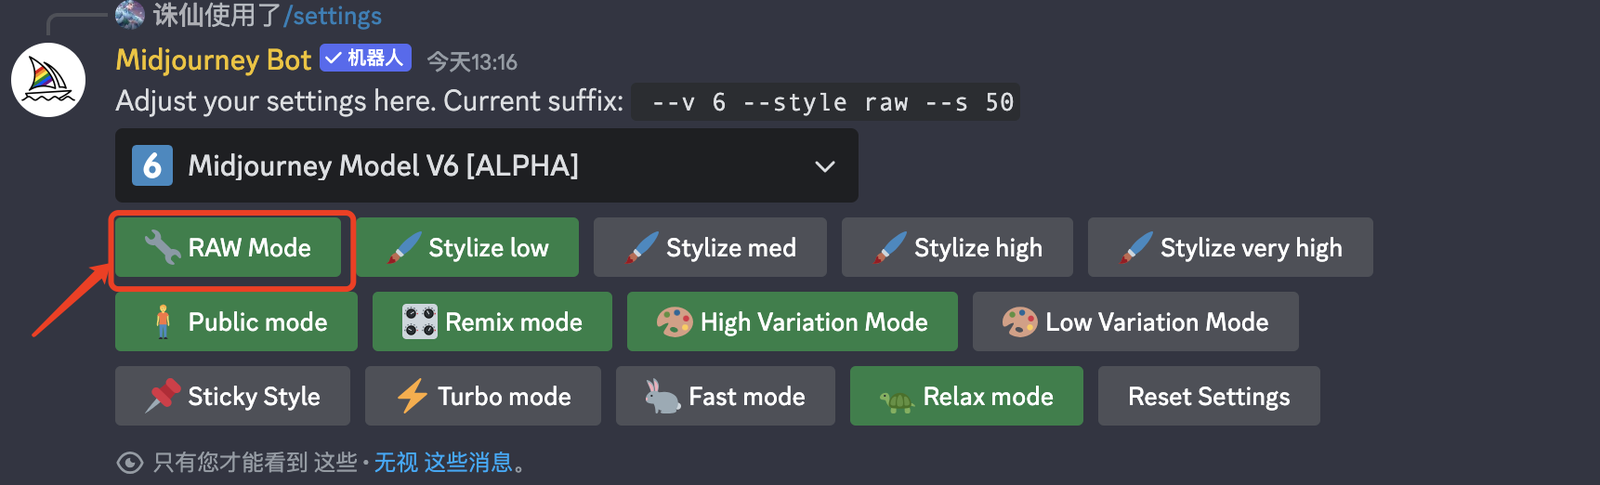Click the Midjourney Bot sailboat avatar
Image resolution: width=1600 pixels, height=485 pixels.
pyautogui.click(x=48, y=80)
